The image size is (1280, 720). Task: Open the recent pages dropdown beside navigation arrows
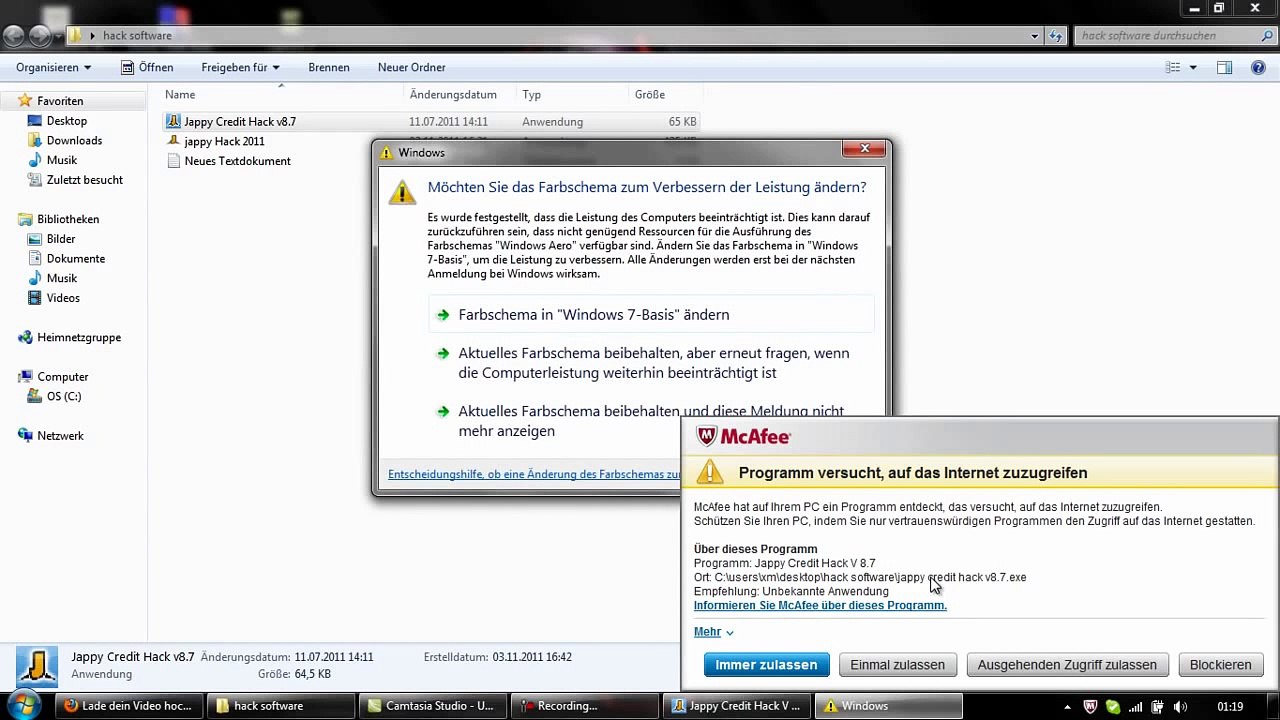58,36
